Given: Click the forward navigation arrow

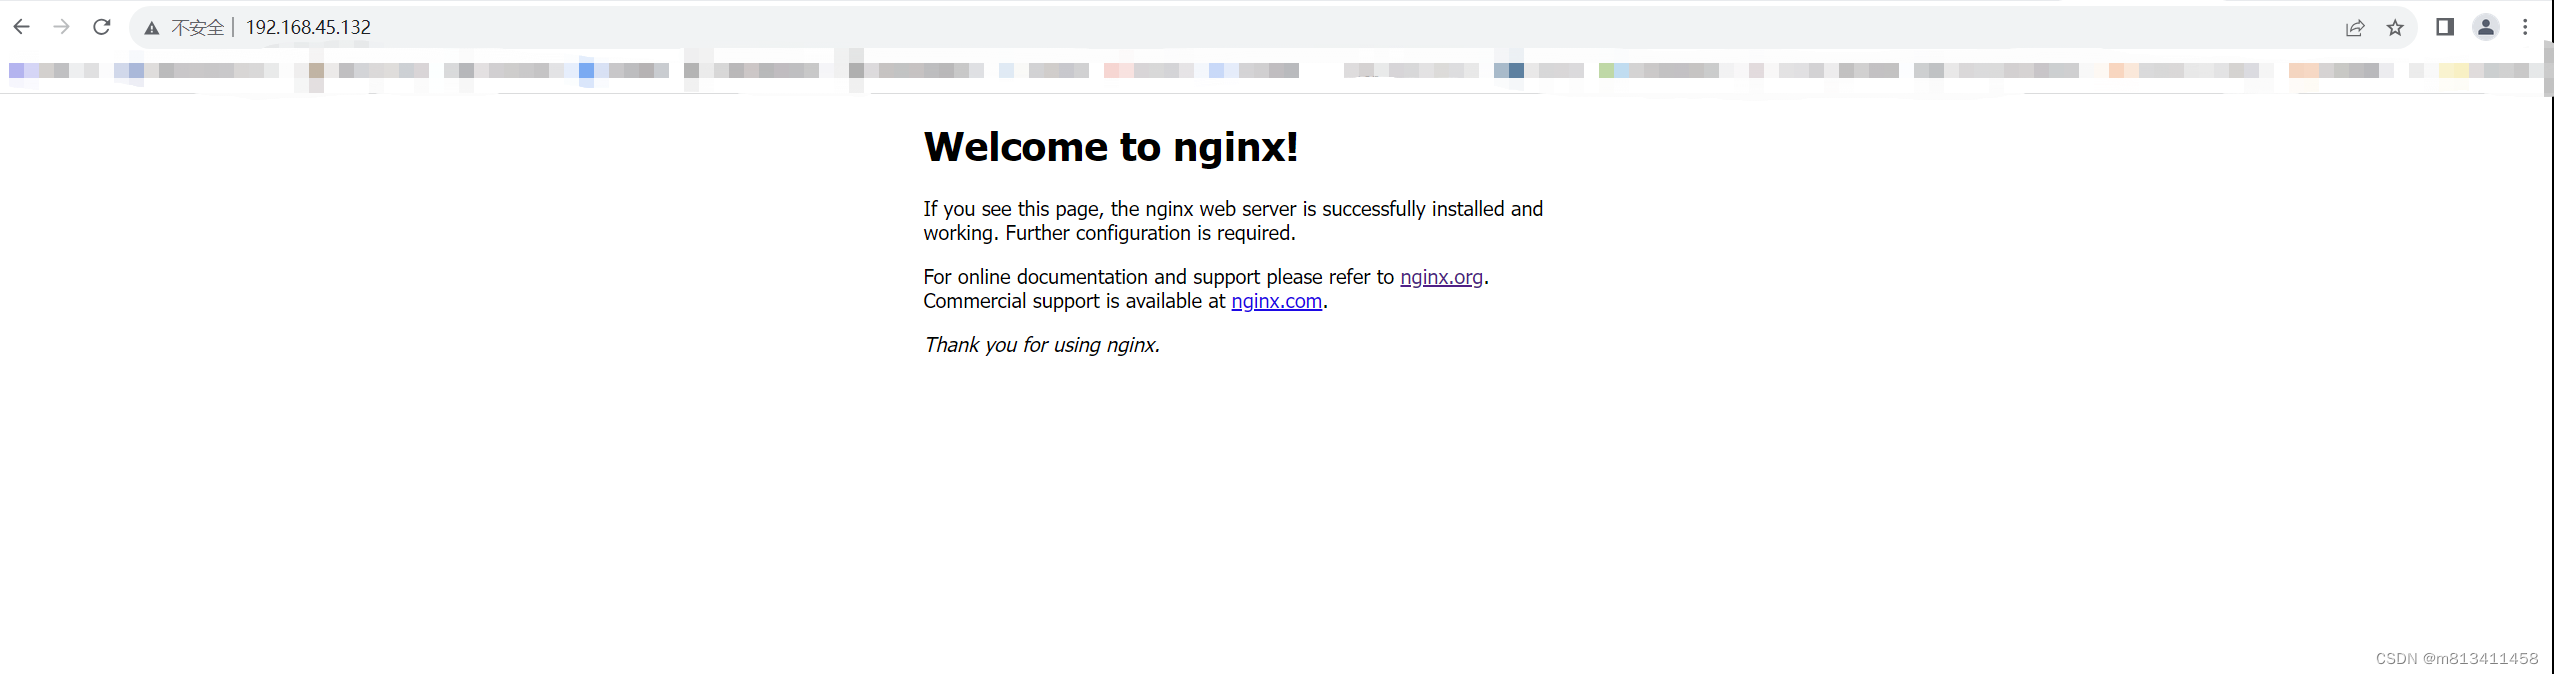Looking at the screenshot, I should [61, 27].
